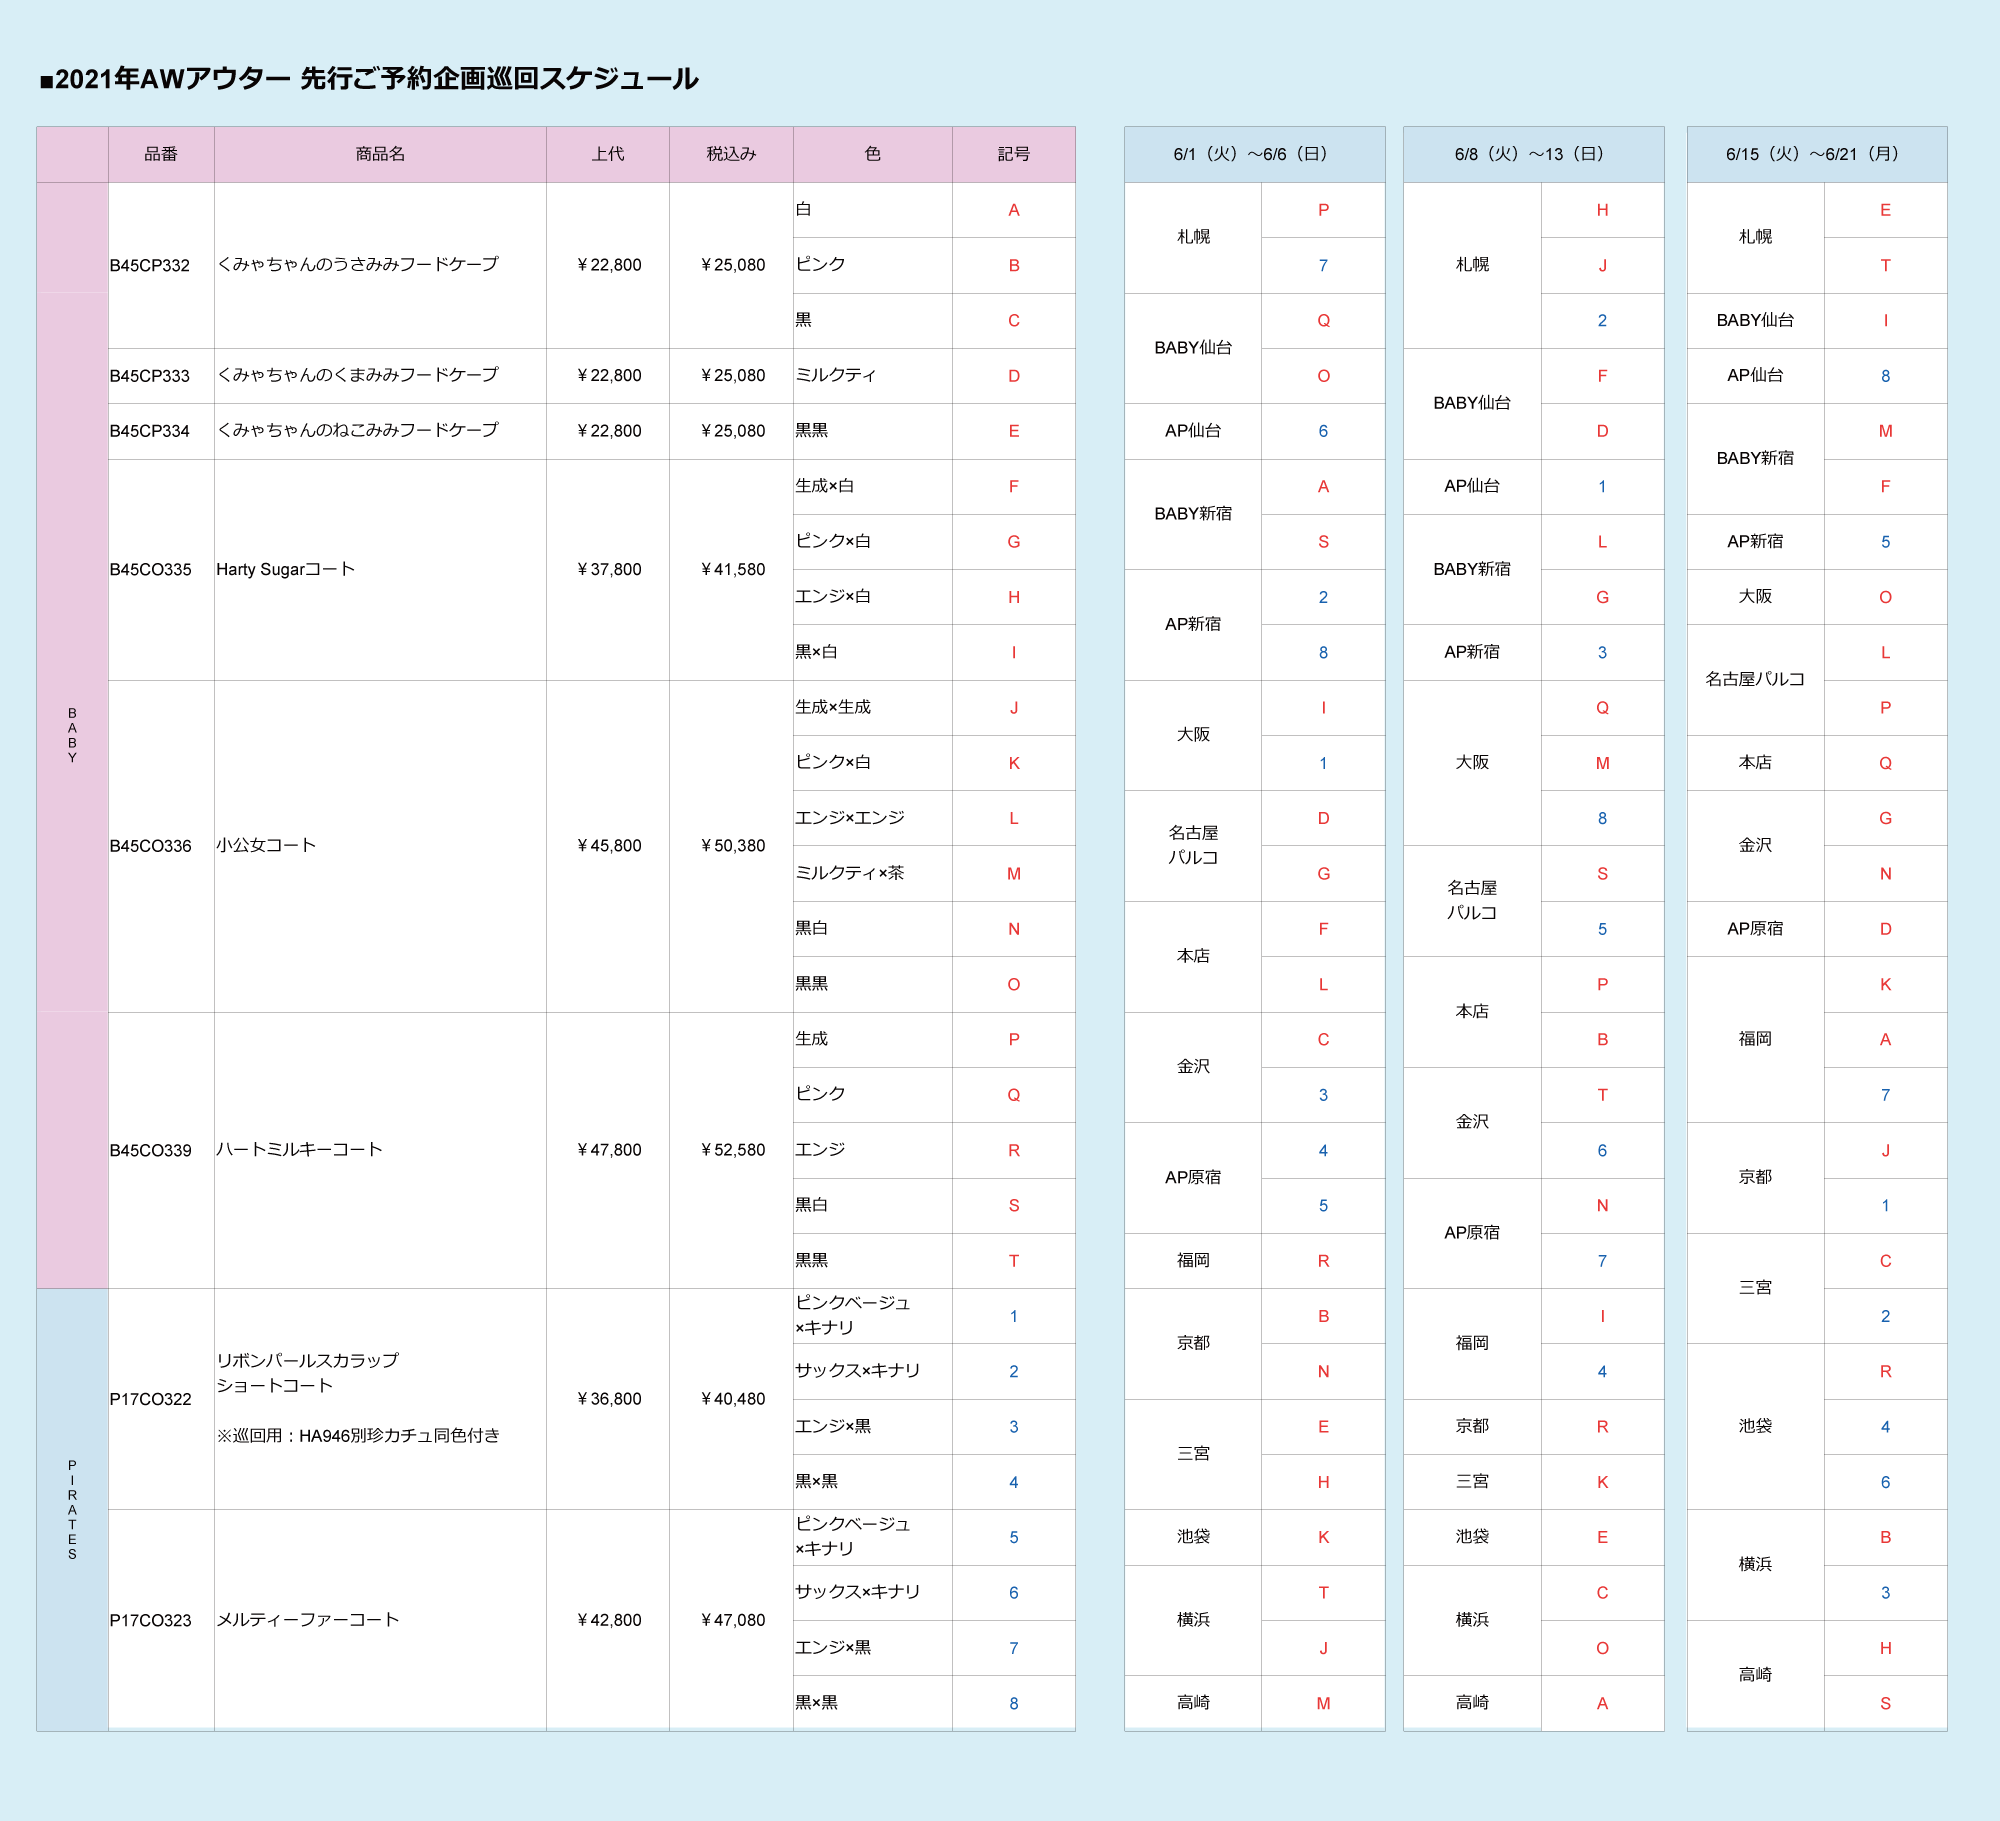Click '高崎' in the 6/15 schedule

(1755, 1675)
